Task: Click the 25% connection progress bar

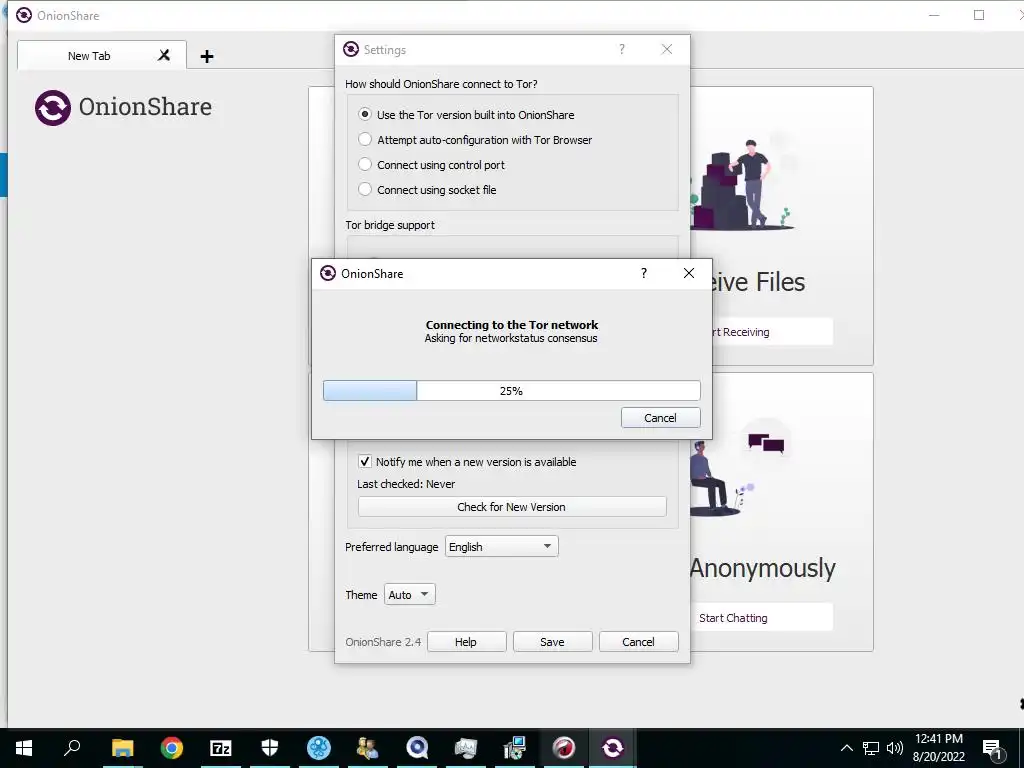Action: (511, 391)
